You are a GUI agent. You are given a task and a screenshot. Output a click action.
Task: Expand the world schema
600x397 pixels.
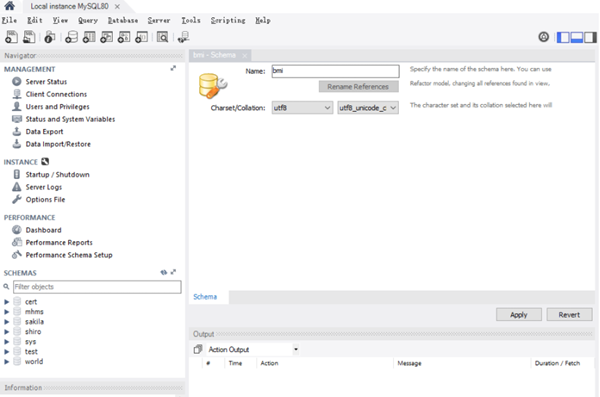click(x=7, y=361)
